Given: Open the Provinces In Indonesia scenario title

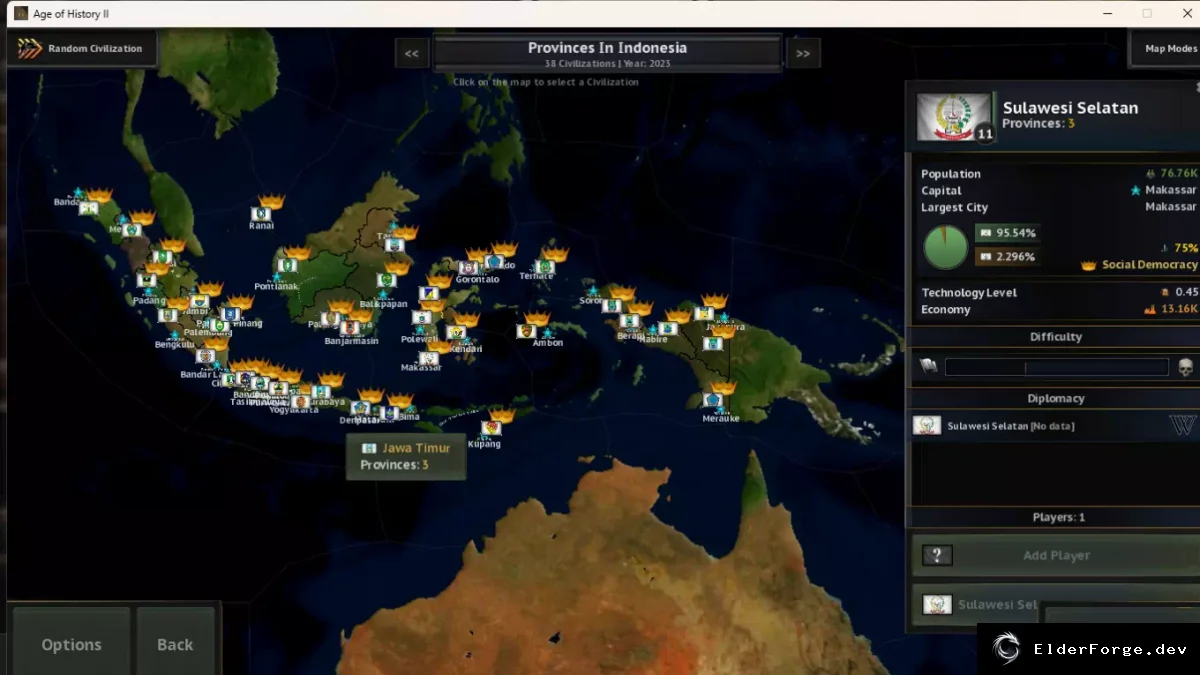Looking at the screenshot, I should click(607, 53).
